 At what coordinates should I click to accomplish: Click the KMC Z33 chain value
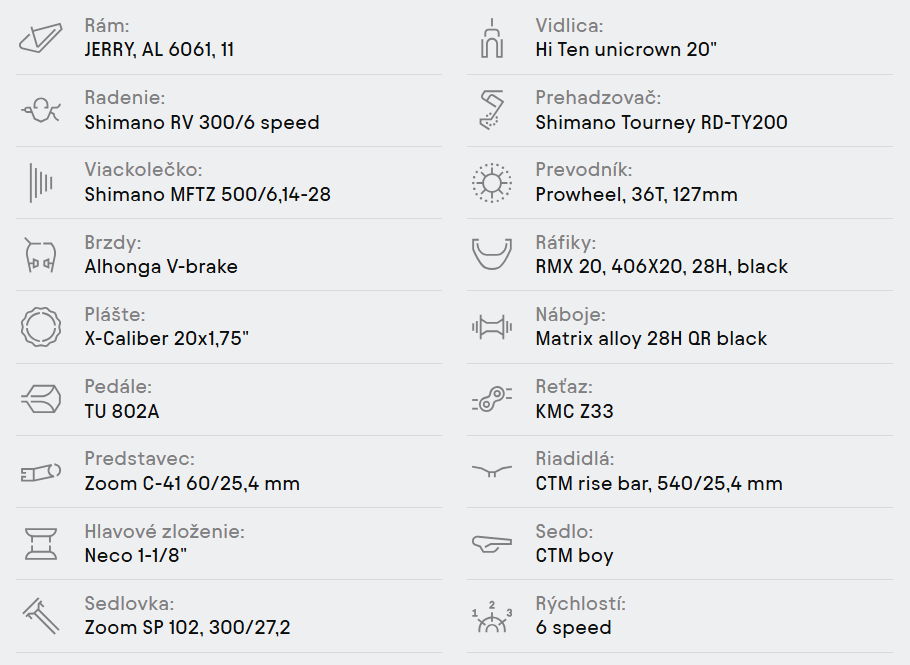574,411
